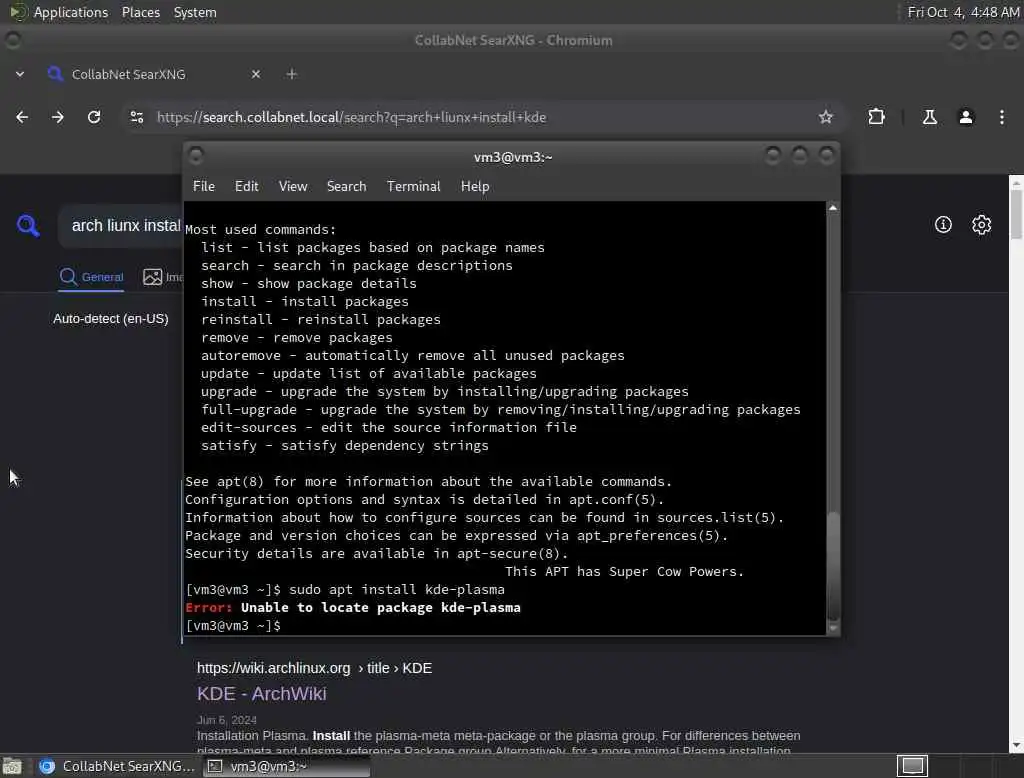1024x778 pixels.
Task: Select the General search category tab
Action: coord(91,277)
